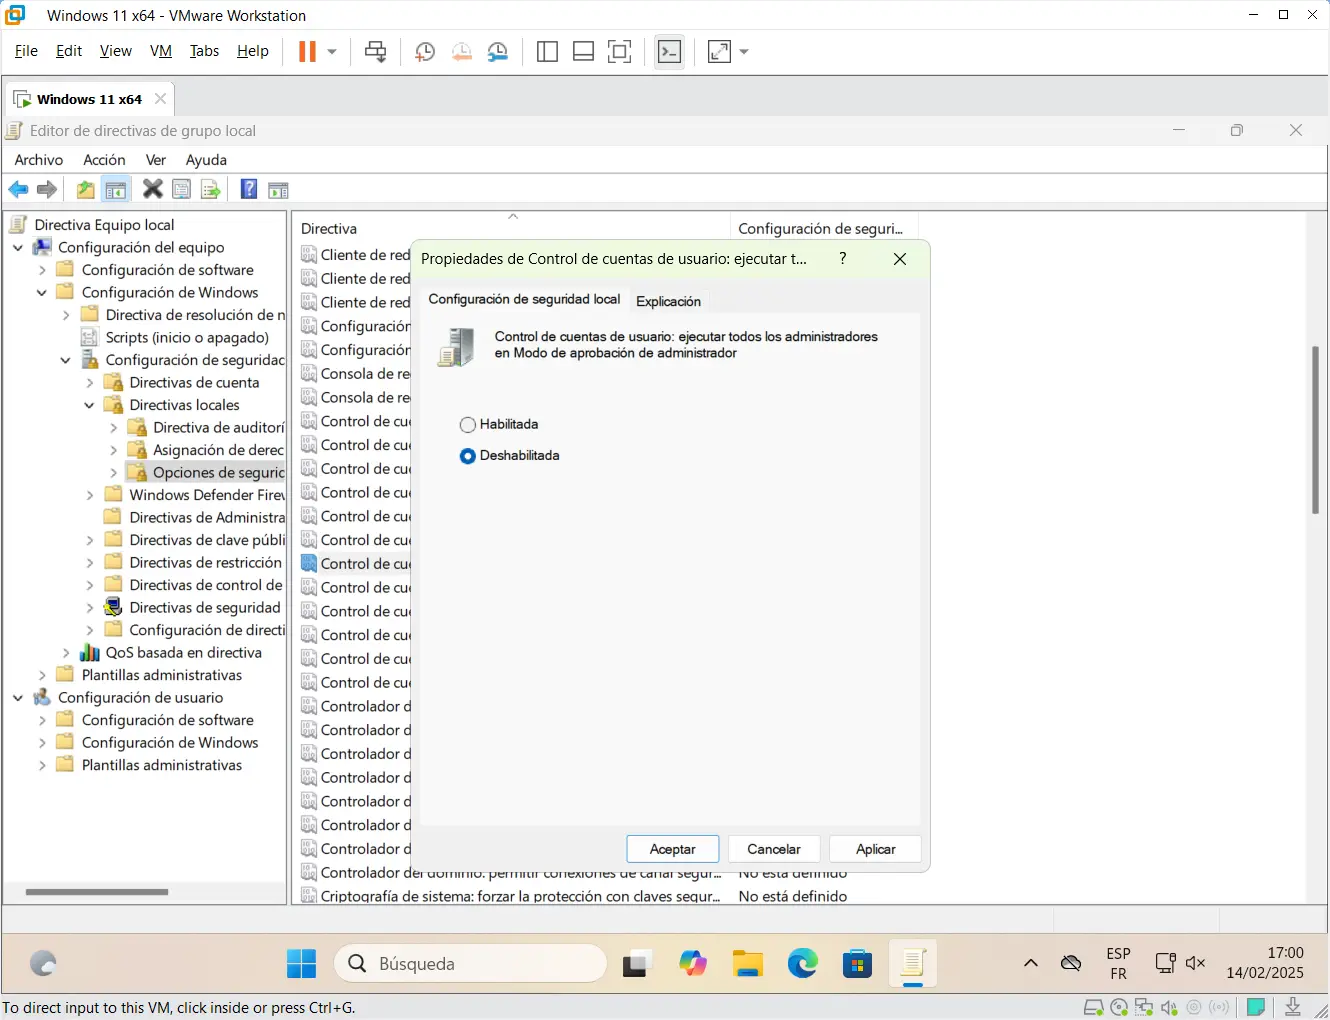This screenshot has width=1330, height=1020.
Task: Open the Ver menu in policy editor
Action: click(x=156, y=160)
